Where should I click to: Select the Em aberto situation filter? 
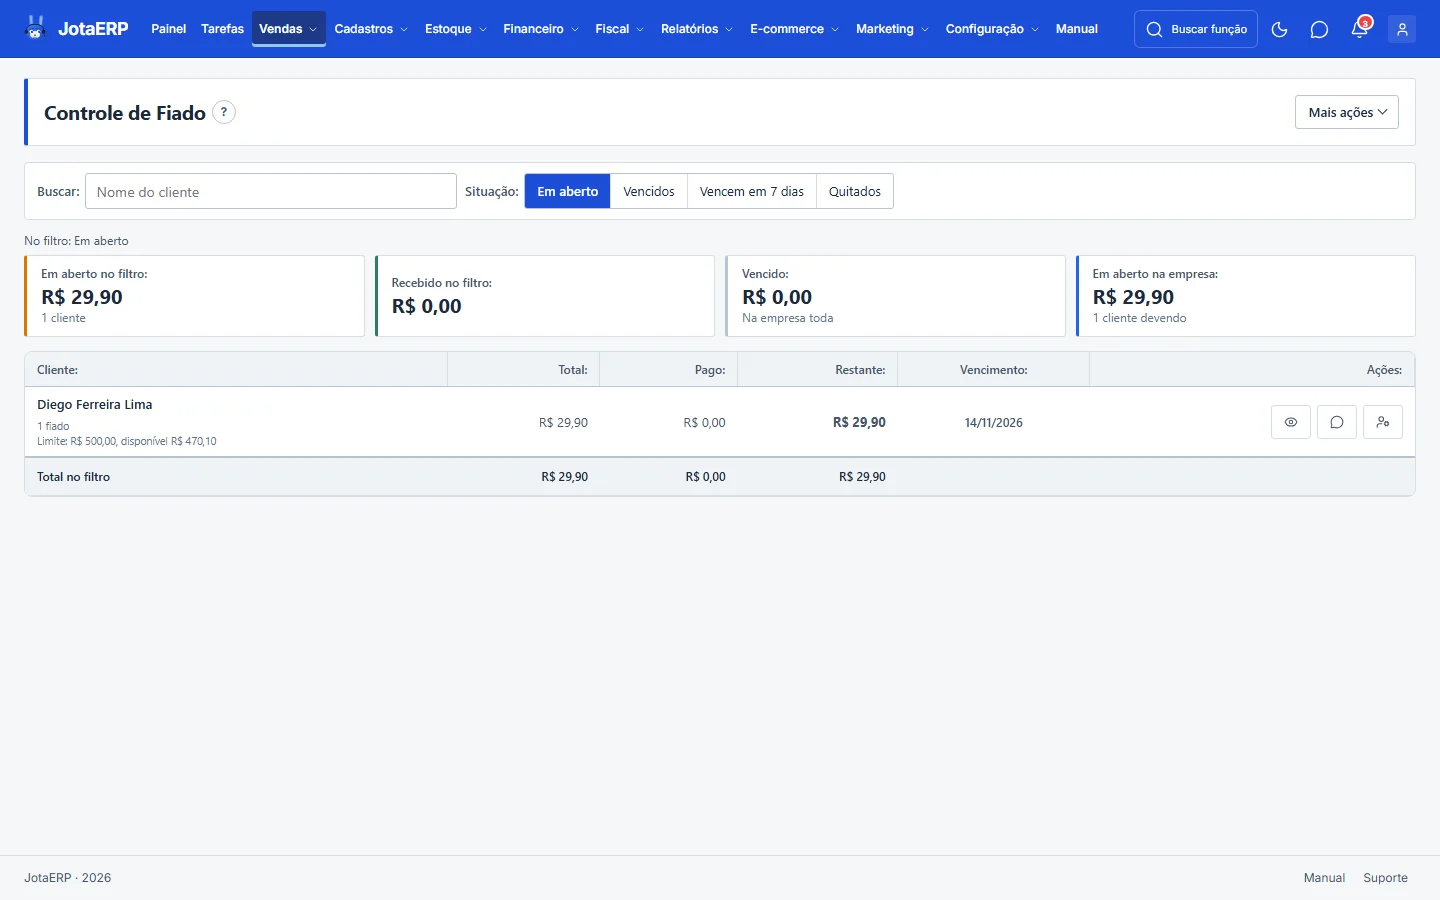[567, 191]
